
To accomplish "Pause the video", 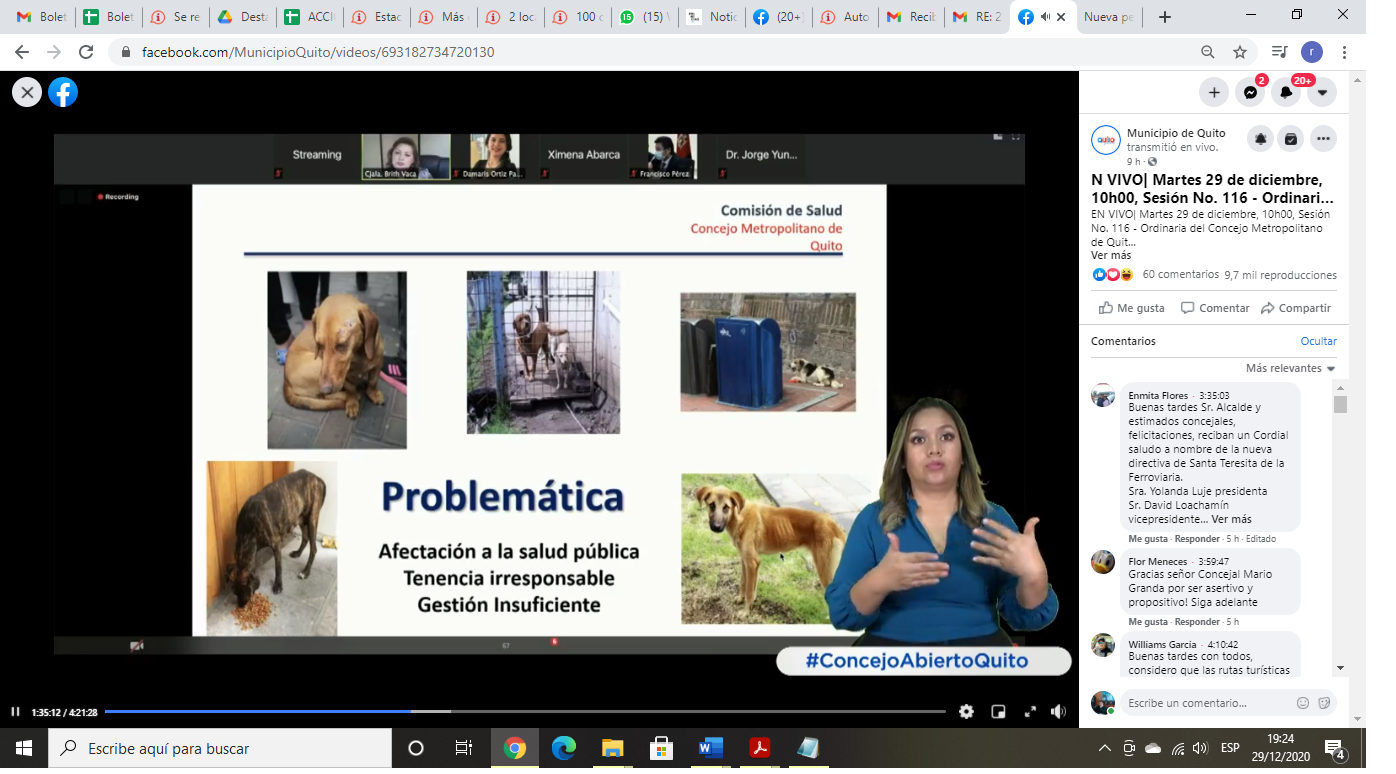I will (x=15, y=712).
